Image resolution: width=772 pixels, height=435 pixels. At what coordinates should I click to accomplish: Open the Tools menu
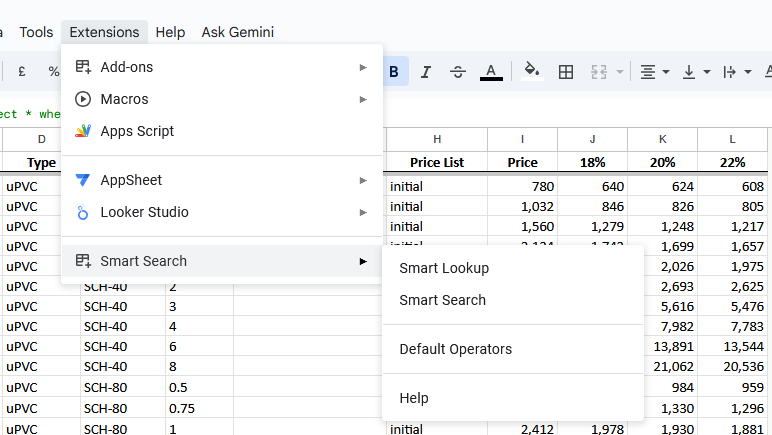pyautogui.click(x=36, y=32)
